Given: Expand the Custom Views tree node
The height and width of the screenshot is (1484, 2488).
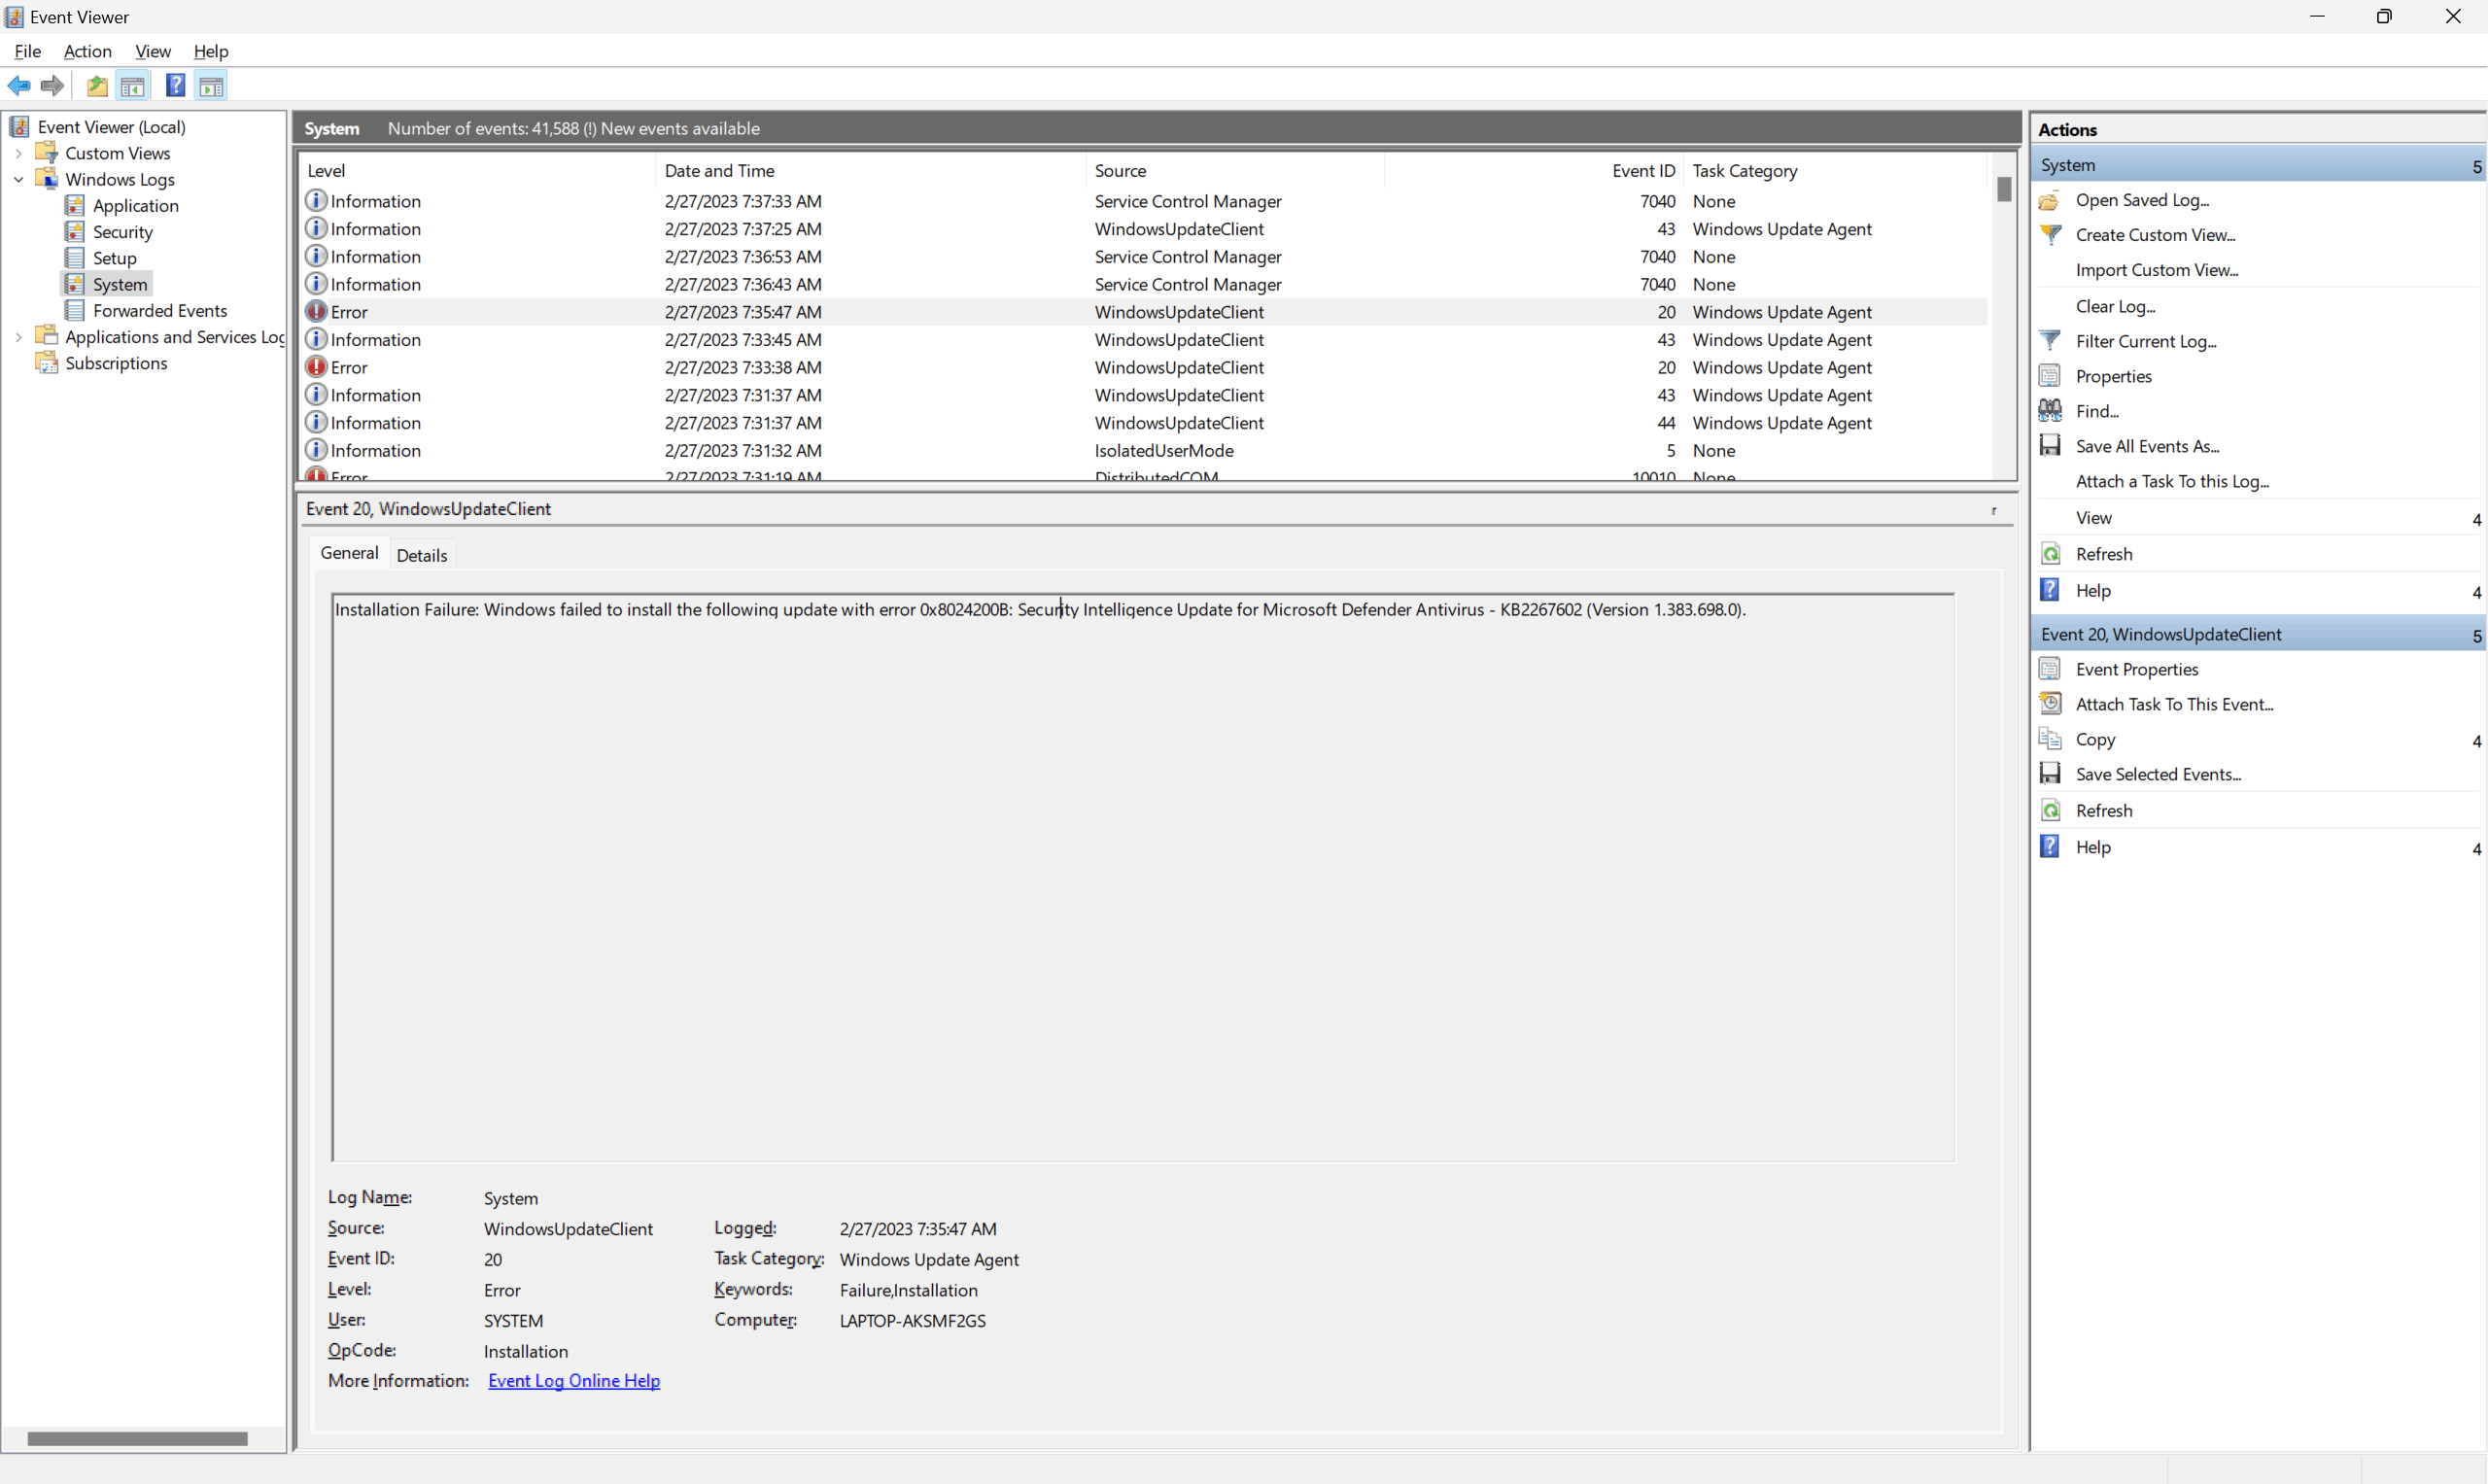Looking at the screenshot, I should point(19,153).
